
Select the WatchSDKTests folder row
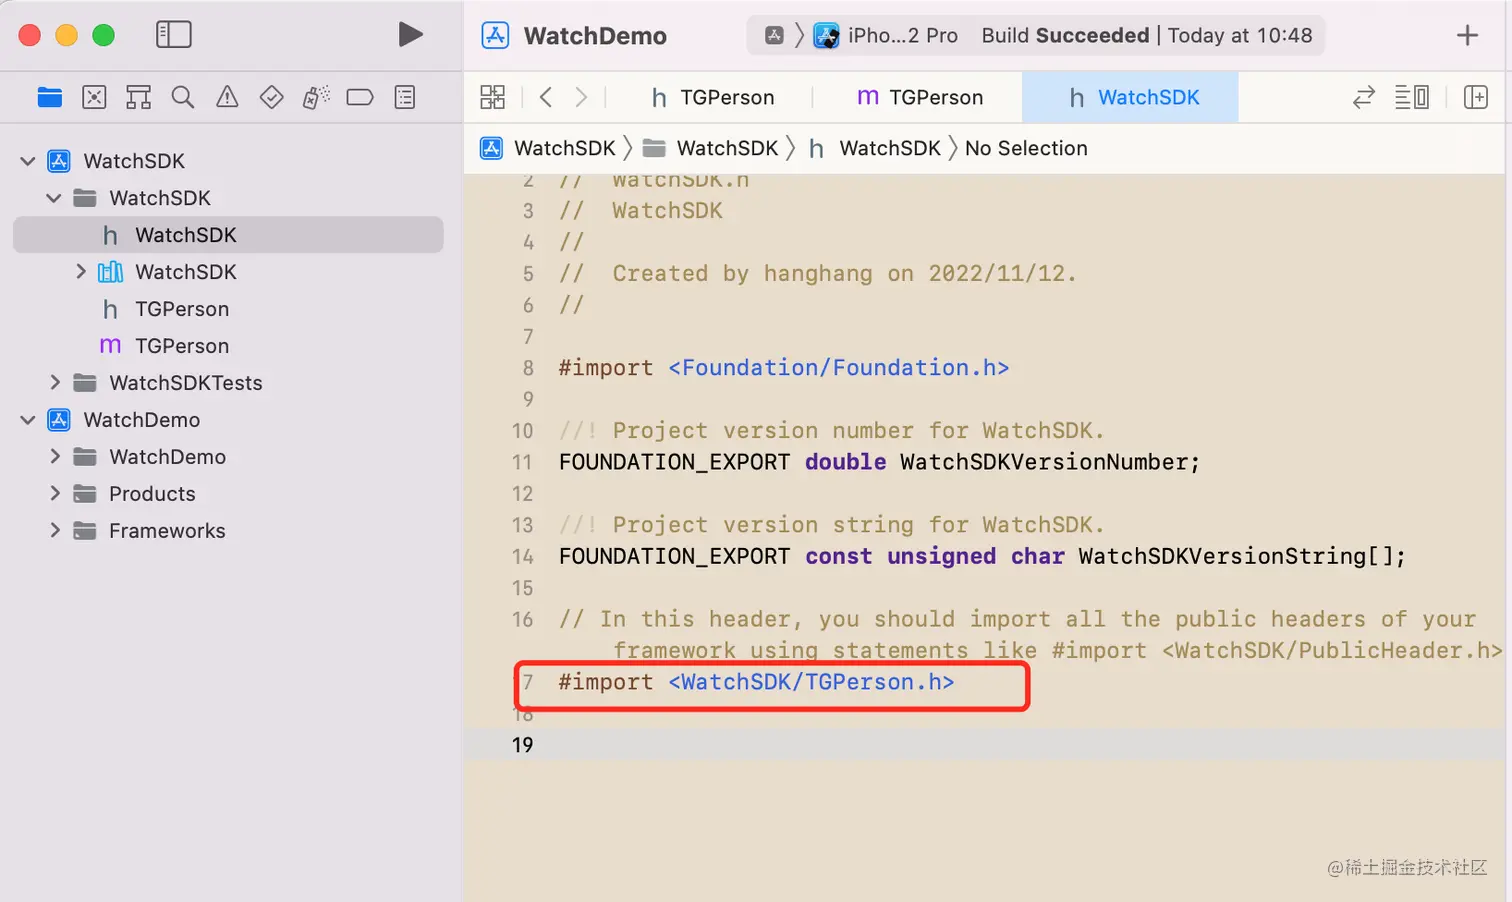228,383
